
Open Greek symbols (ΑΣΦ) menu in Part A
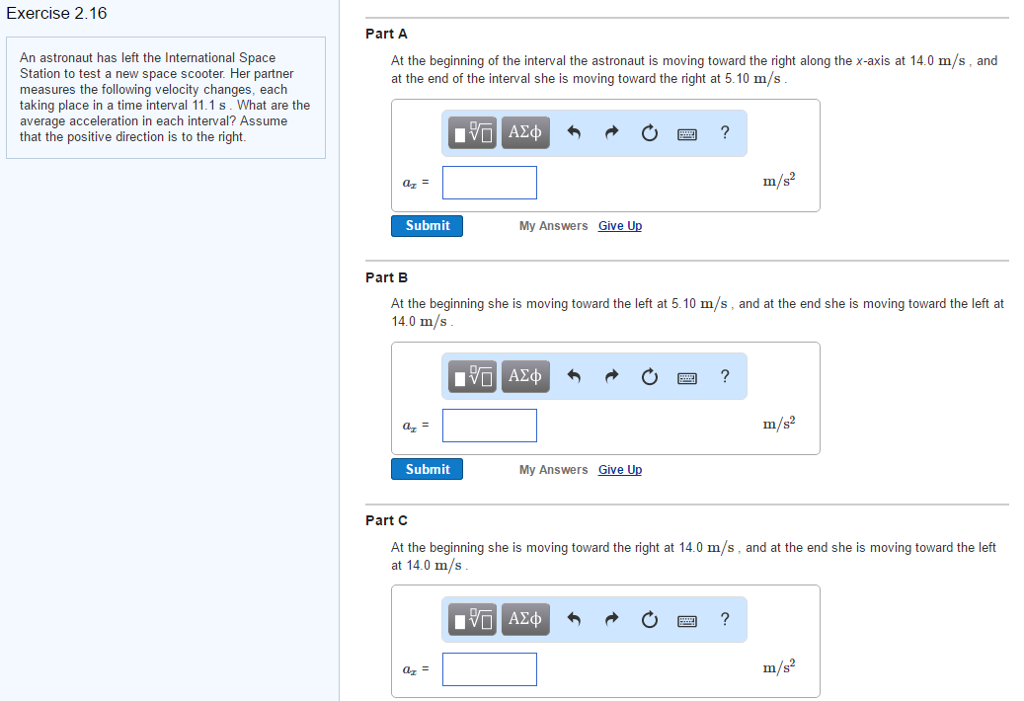tap(525, 133)
